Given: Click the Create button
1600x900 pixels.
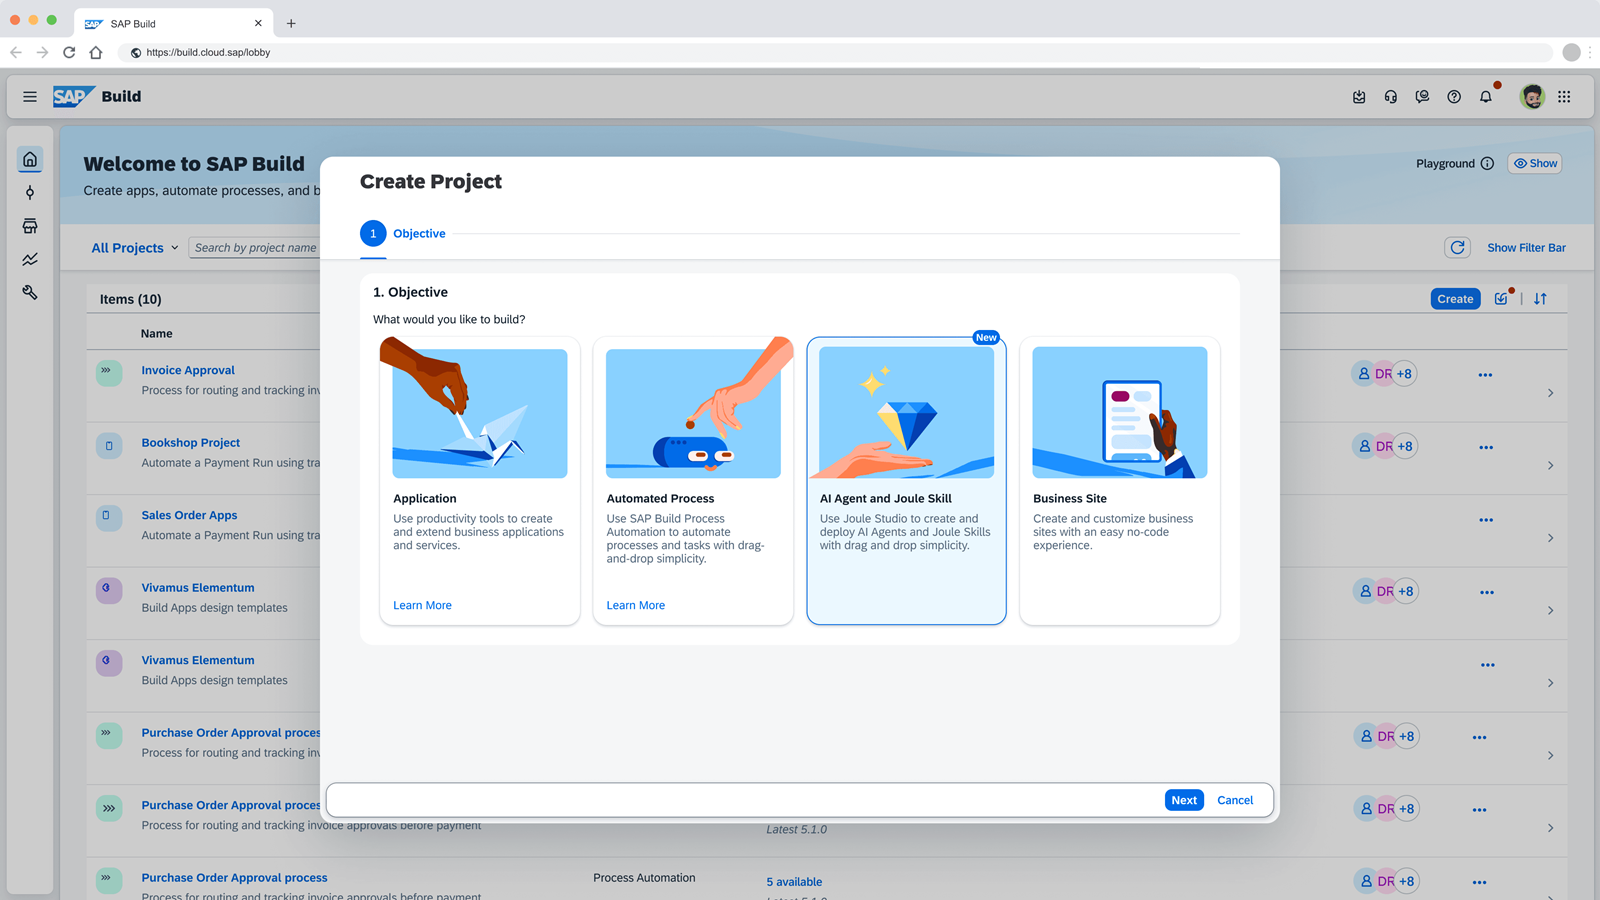Looking at the screenshot, I should pos(1455,299).
